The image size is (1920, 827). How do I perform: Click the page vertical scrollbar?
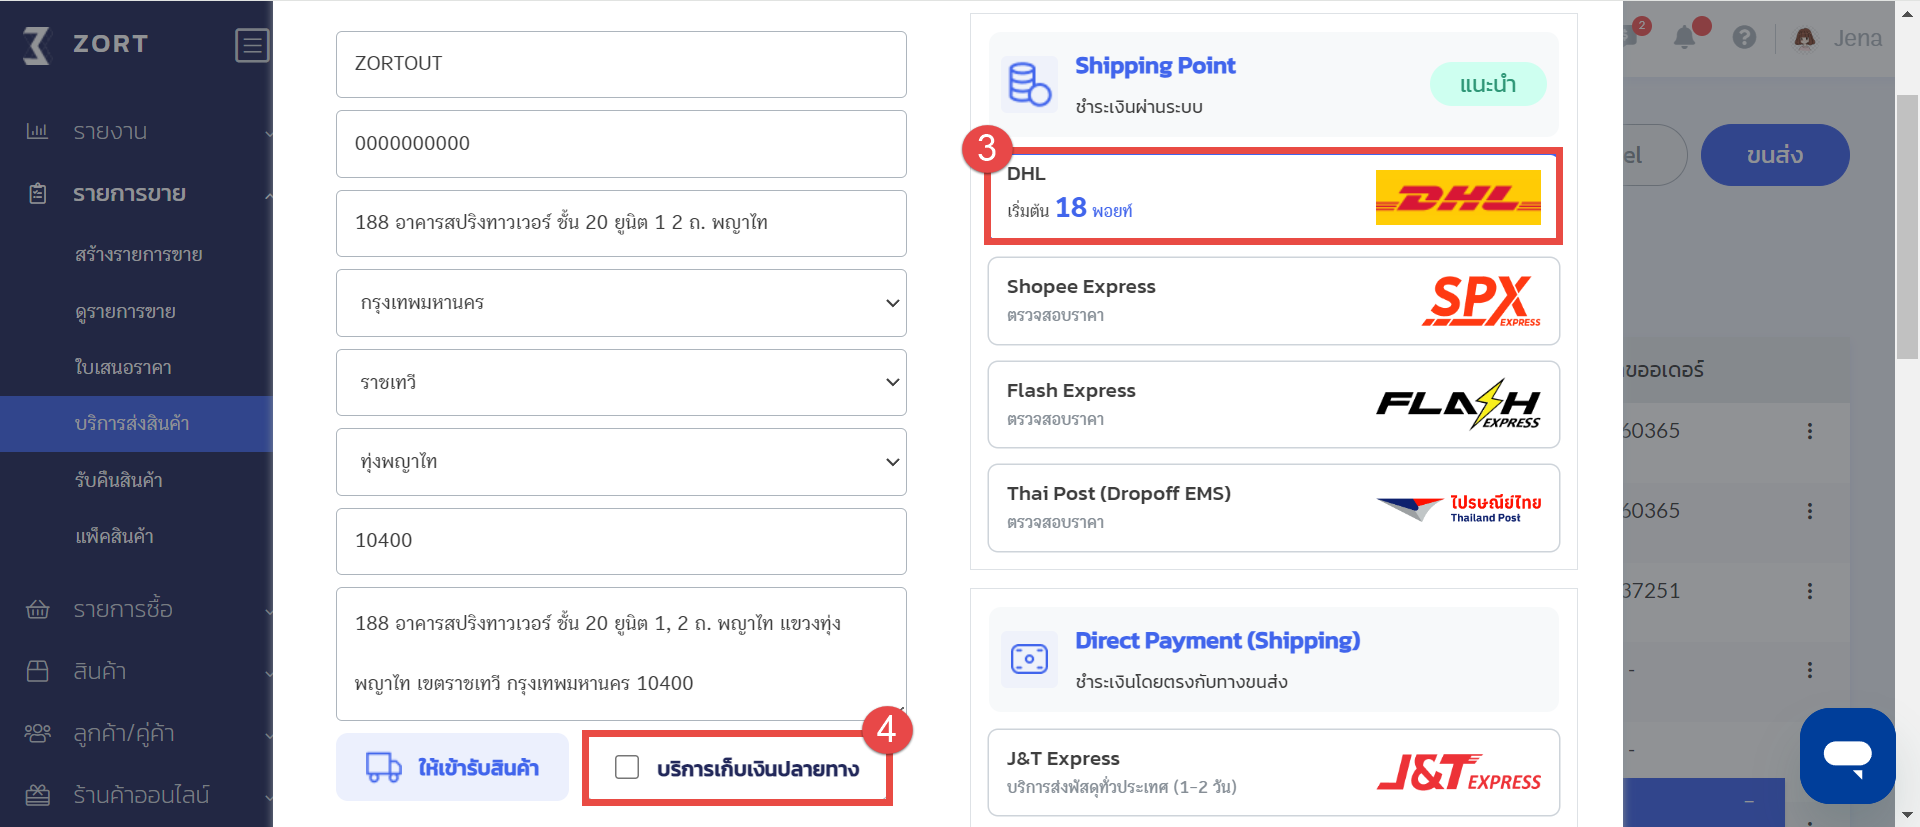[1907, 230]
